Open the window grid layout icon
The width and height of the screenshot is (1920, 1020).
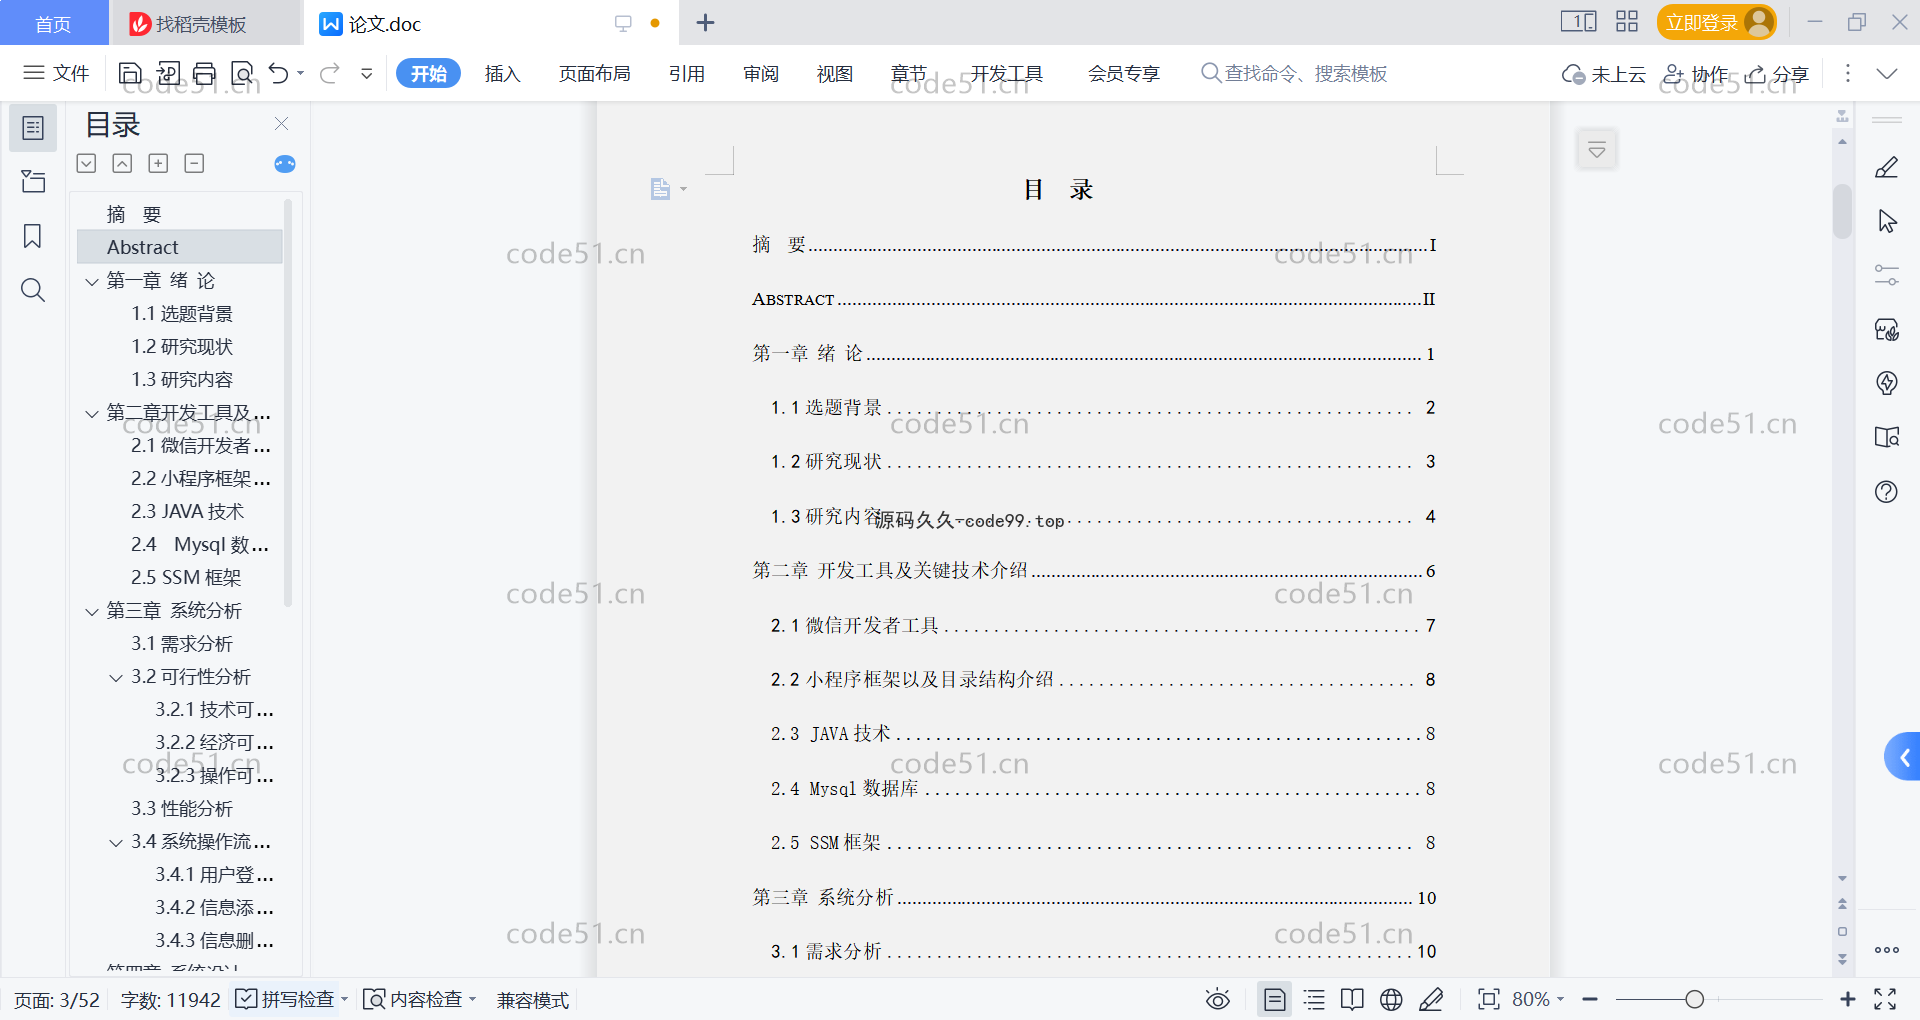[x=1627, y=22]
